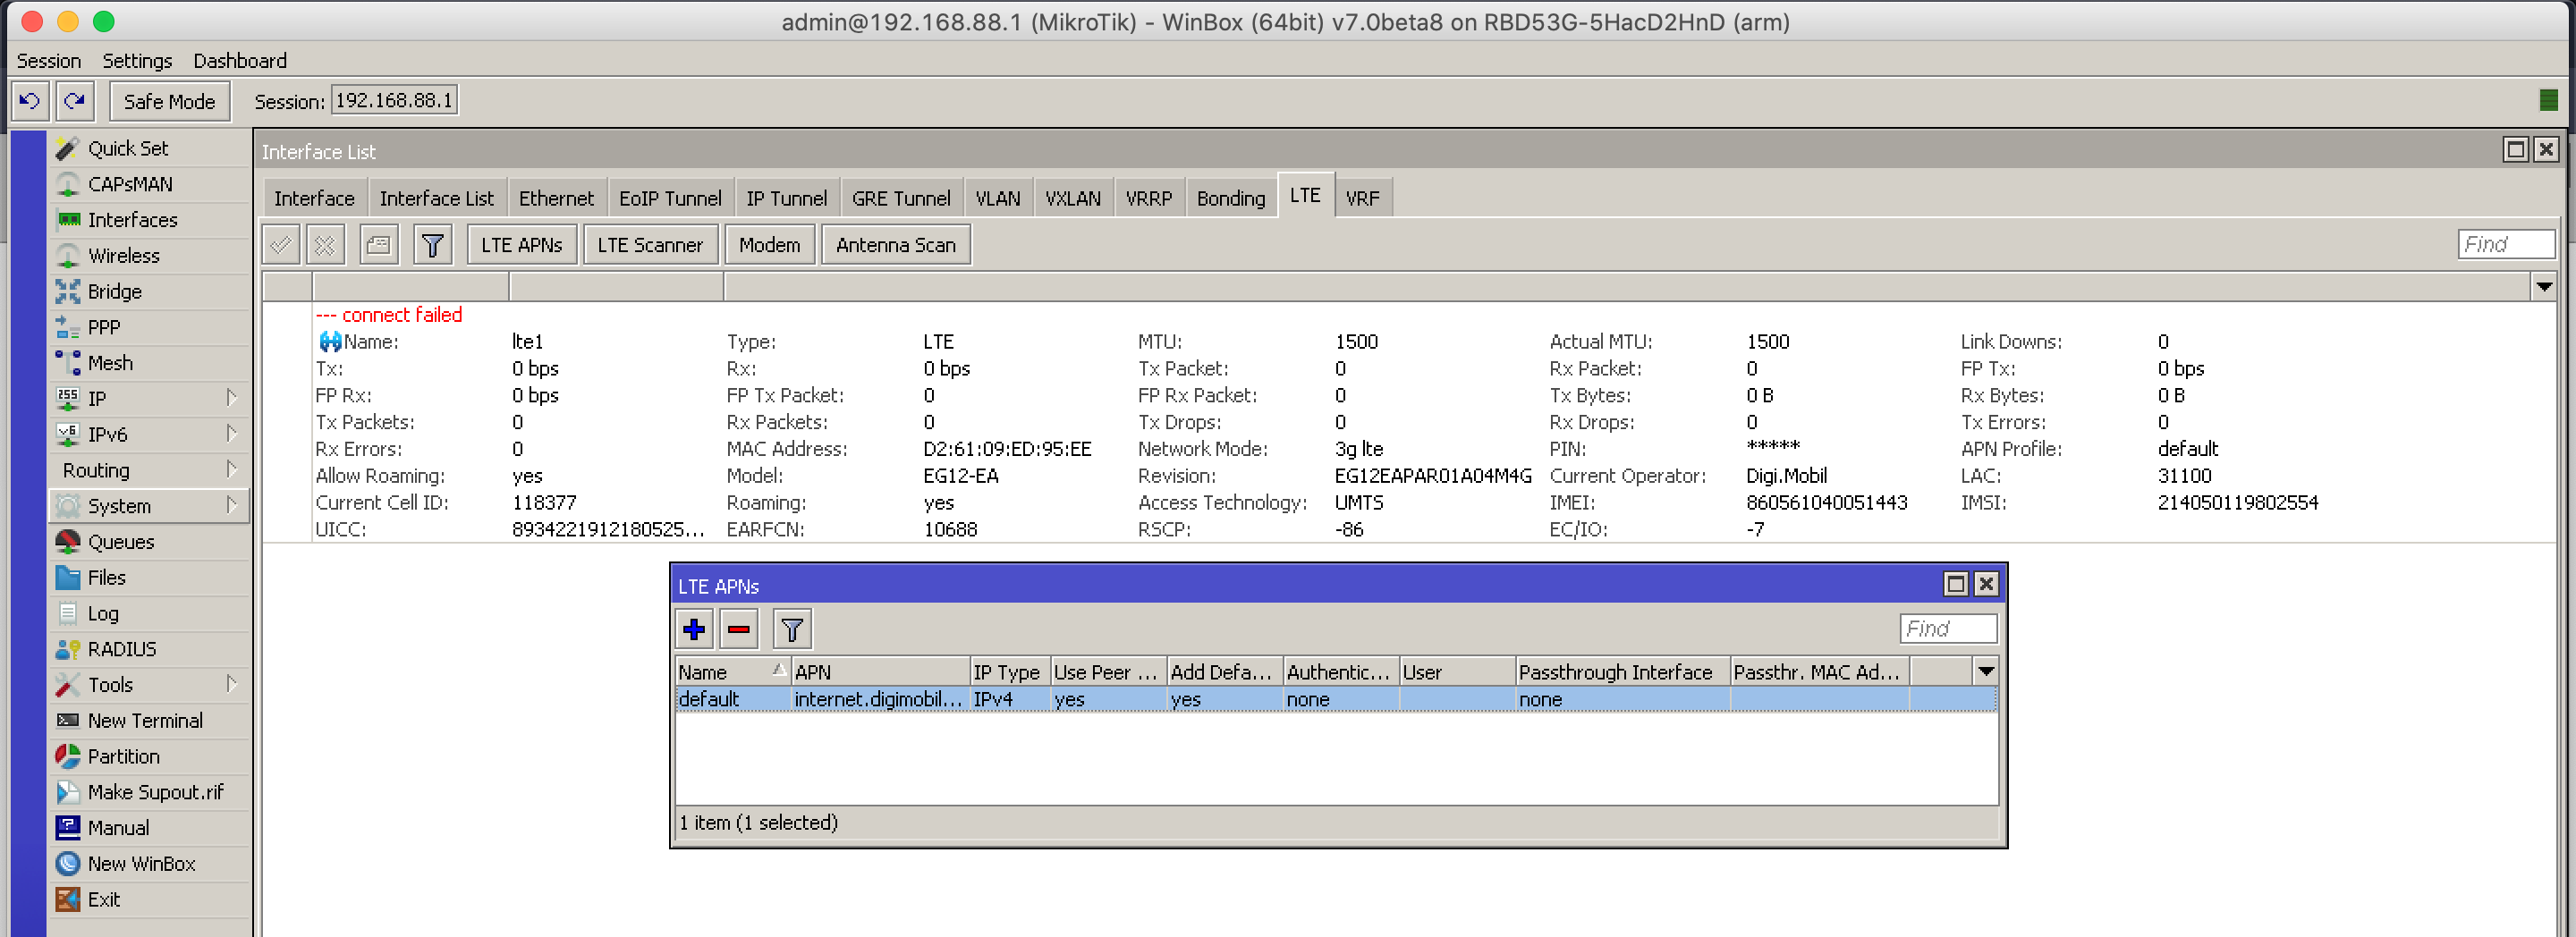The image size is (2576, 937).
Task: Add new APN with plus icon
Action: pos(694,630)
